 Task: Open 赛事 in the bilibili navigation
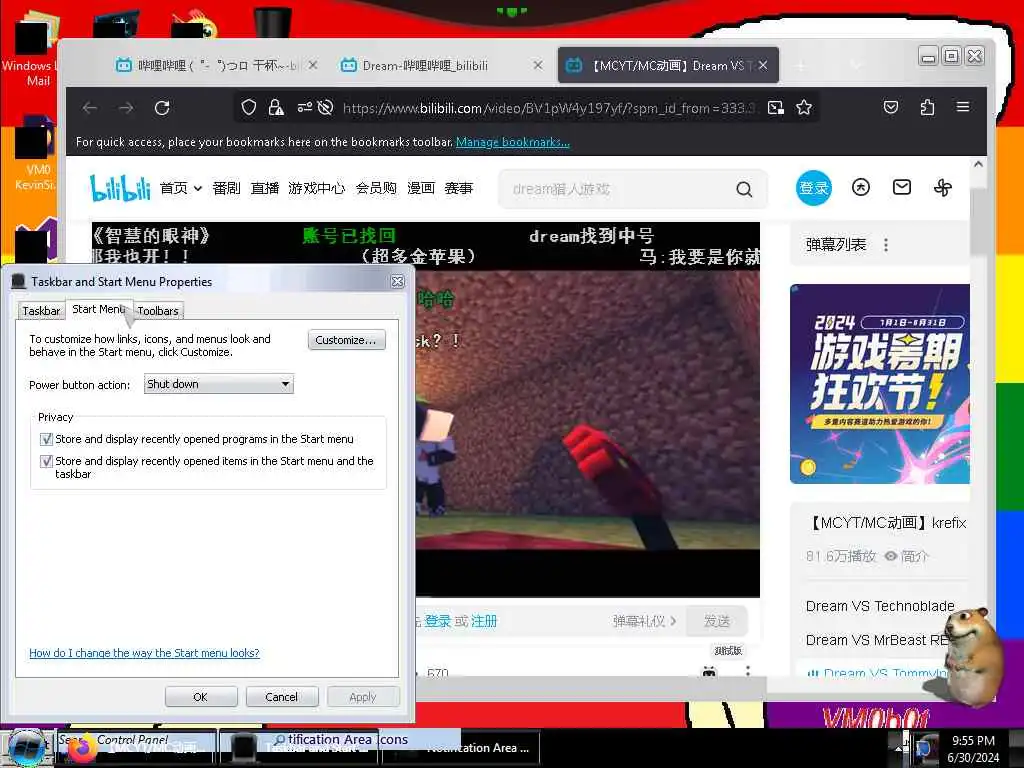[x=458, y=189]
